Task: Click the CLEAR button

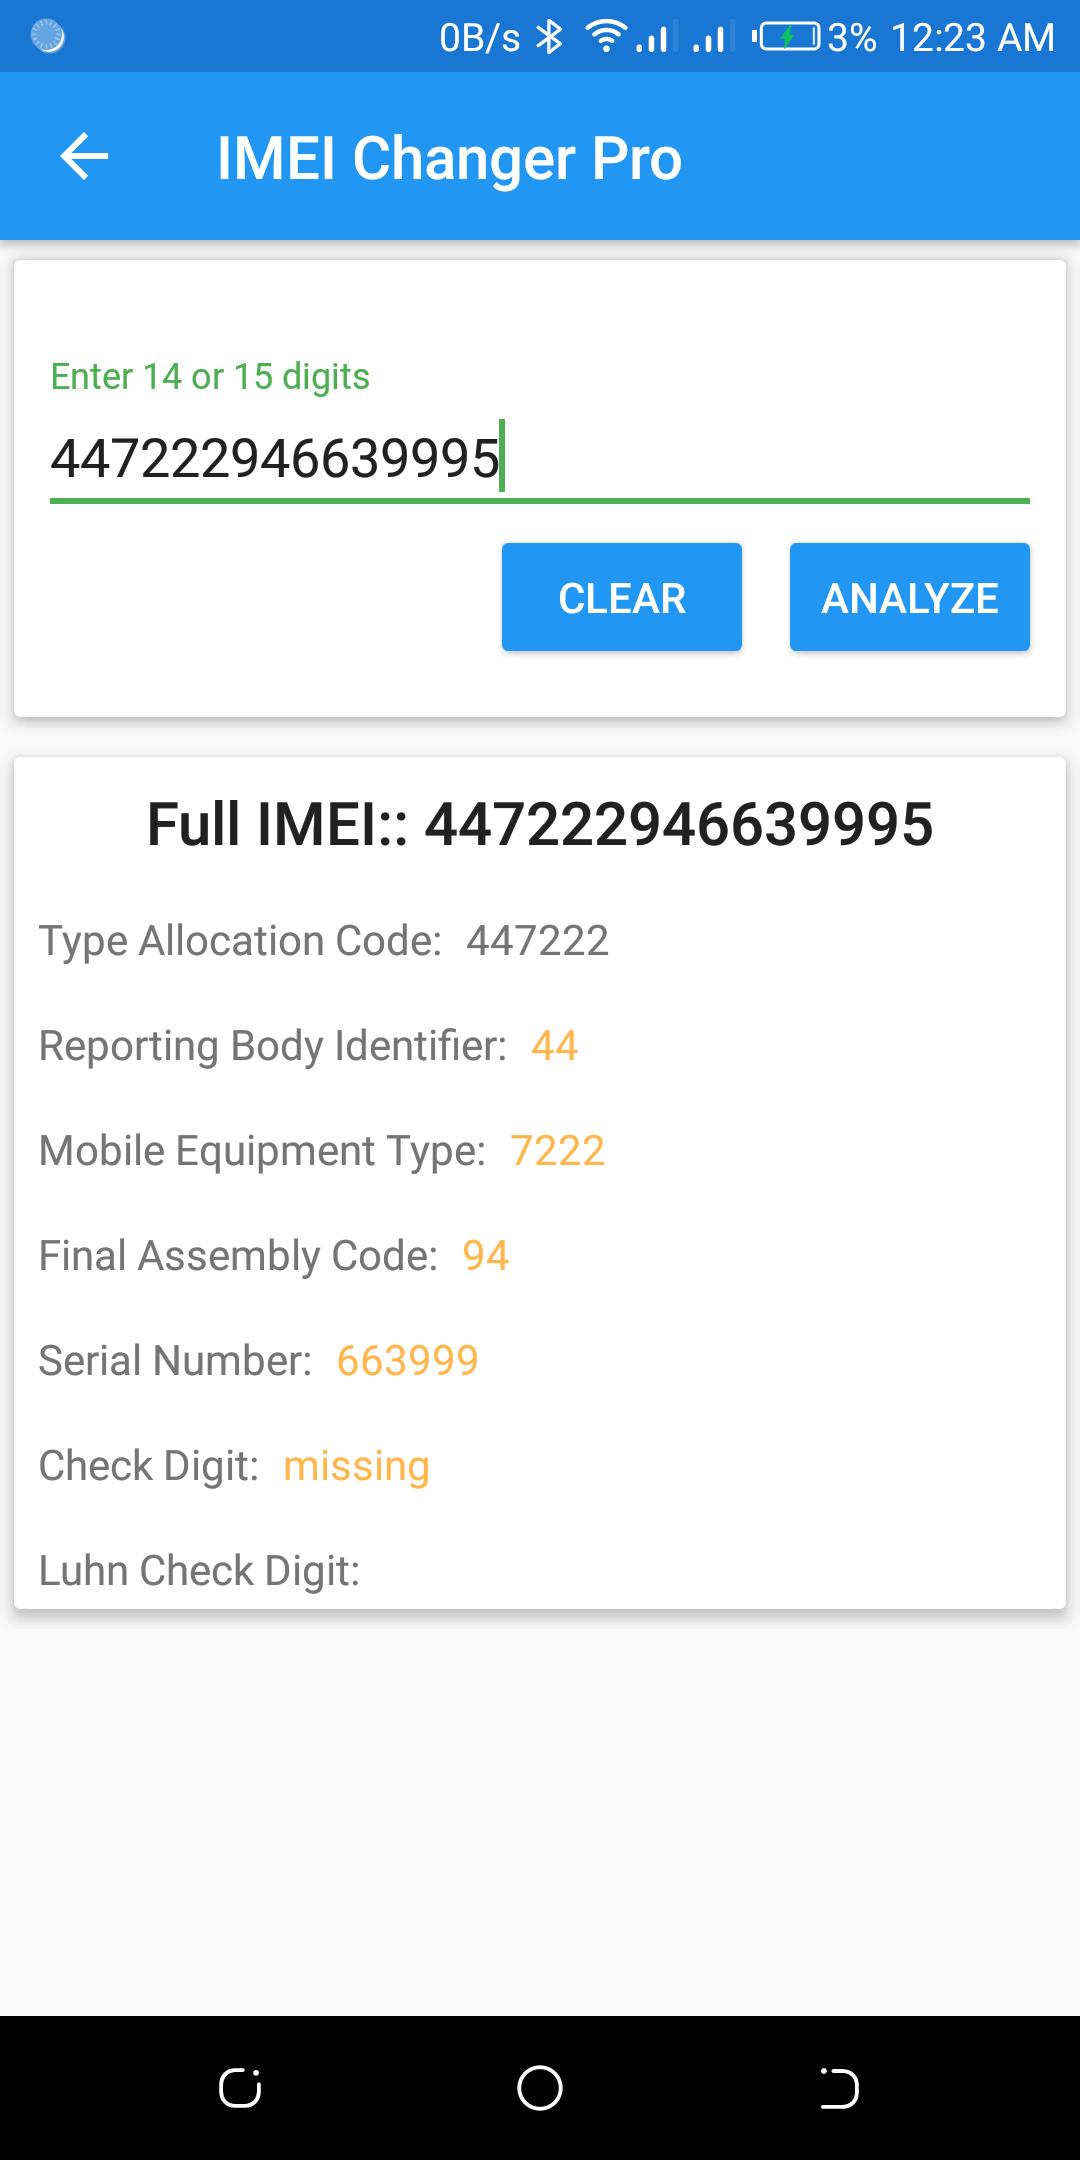Action: pos(622,597)
